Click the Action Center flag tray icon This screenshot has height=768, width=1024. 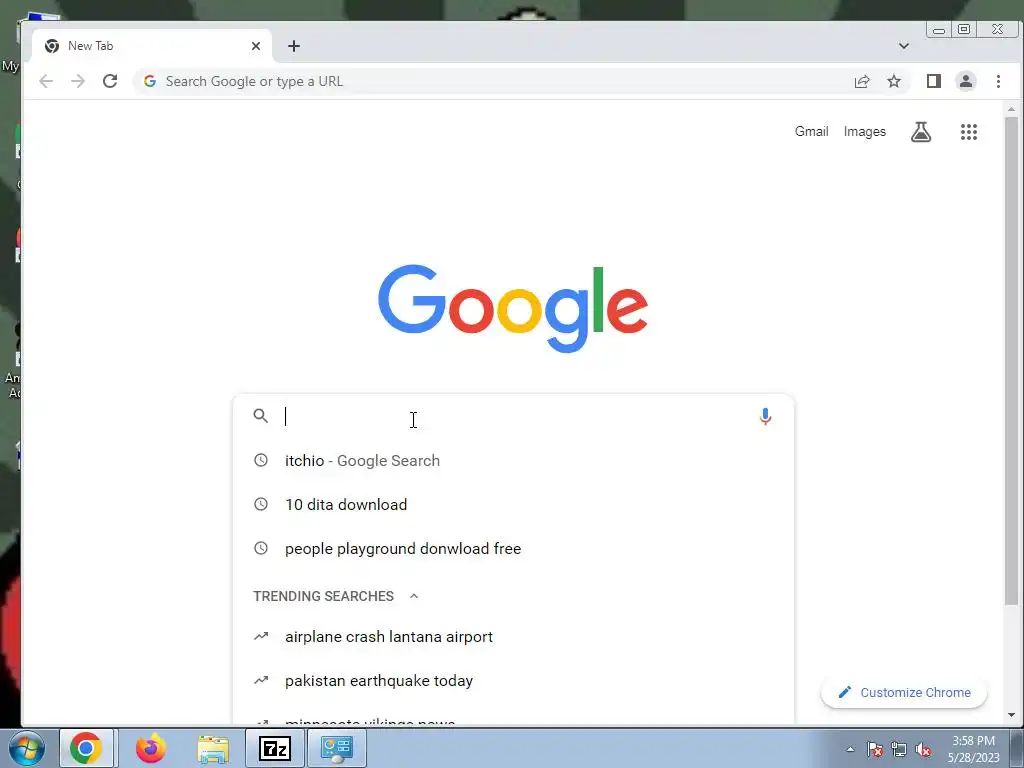875,749
